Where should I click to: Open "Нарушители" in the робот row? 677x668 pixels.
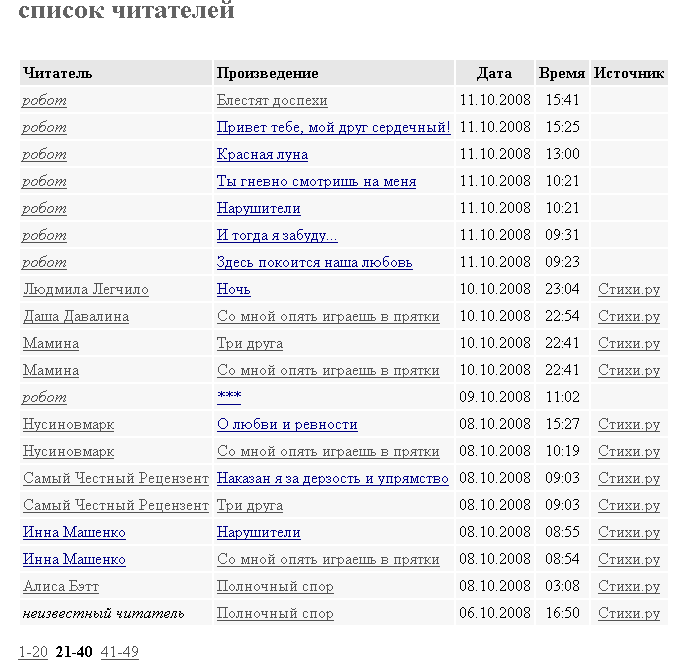(259, 208)
